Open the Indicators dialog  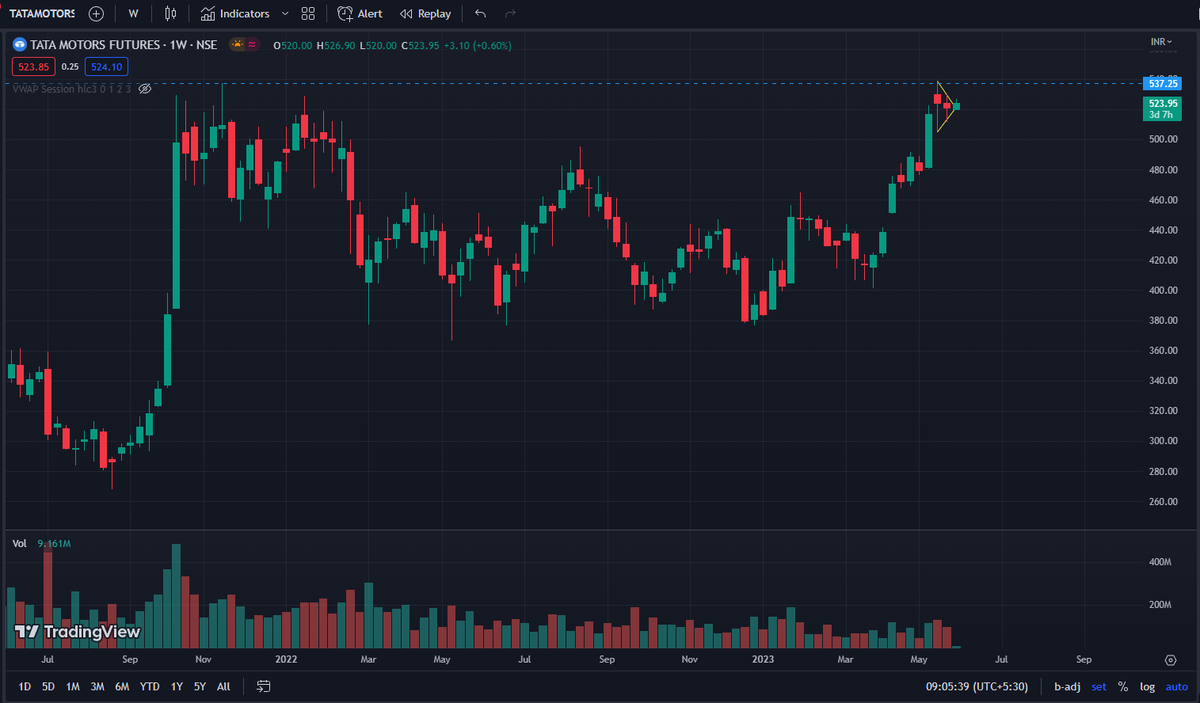pyautogui.click(x=235, y=14)
